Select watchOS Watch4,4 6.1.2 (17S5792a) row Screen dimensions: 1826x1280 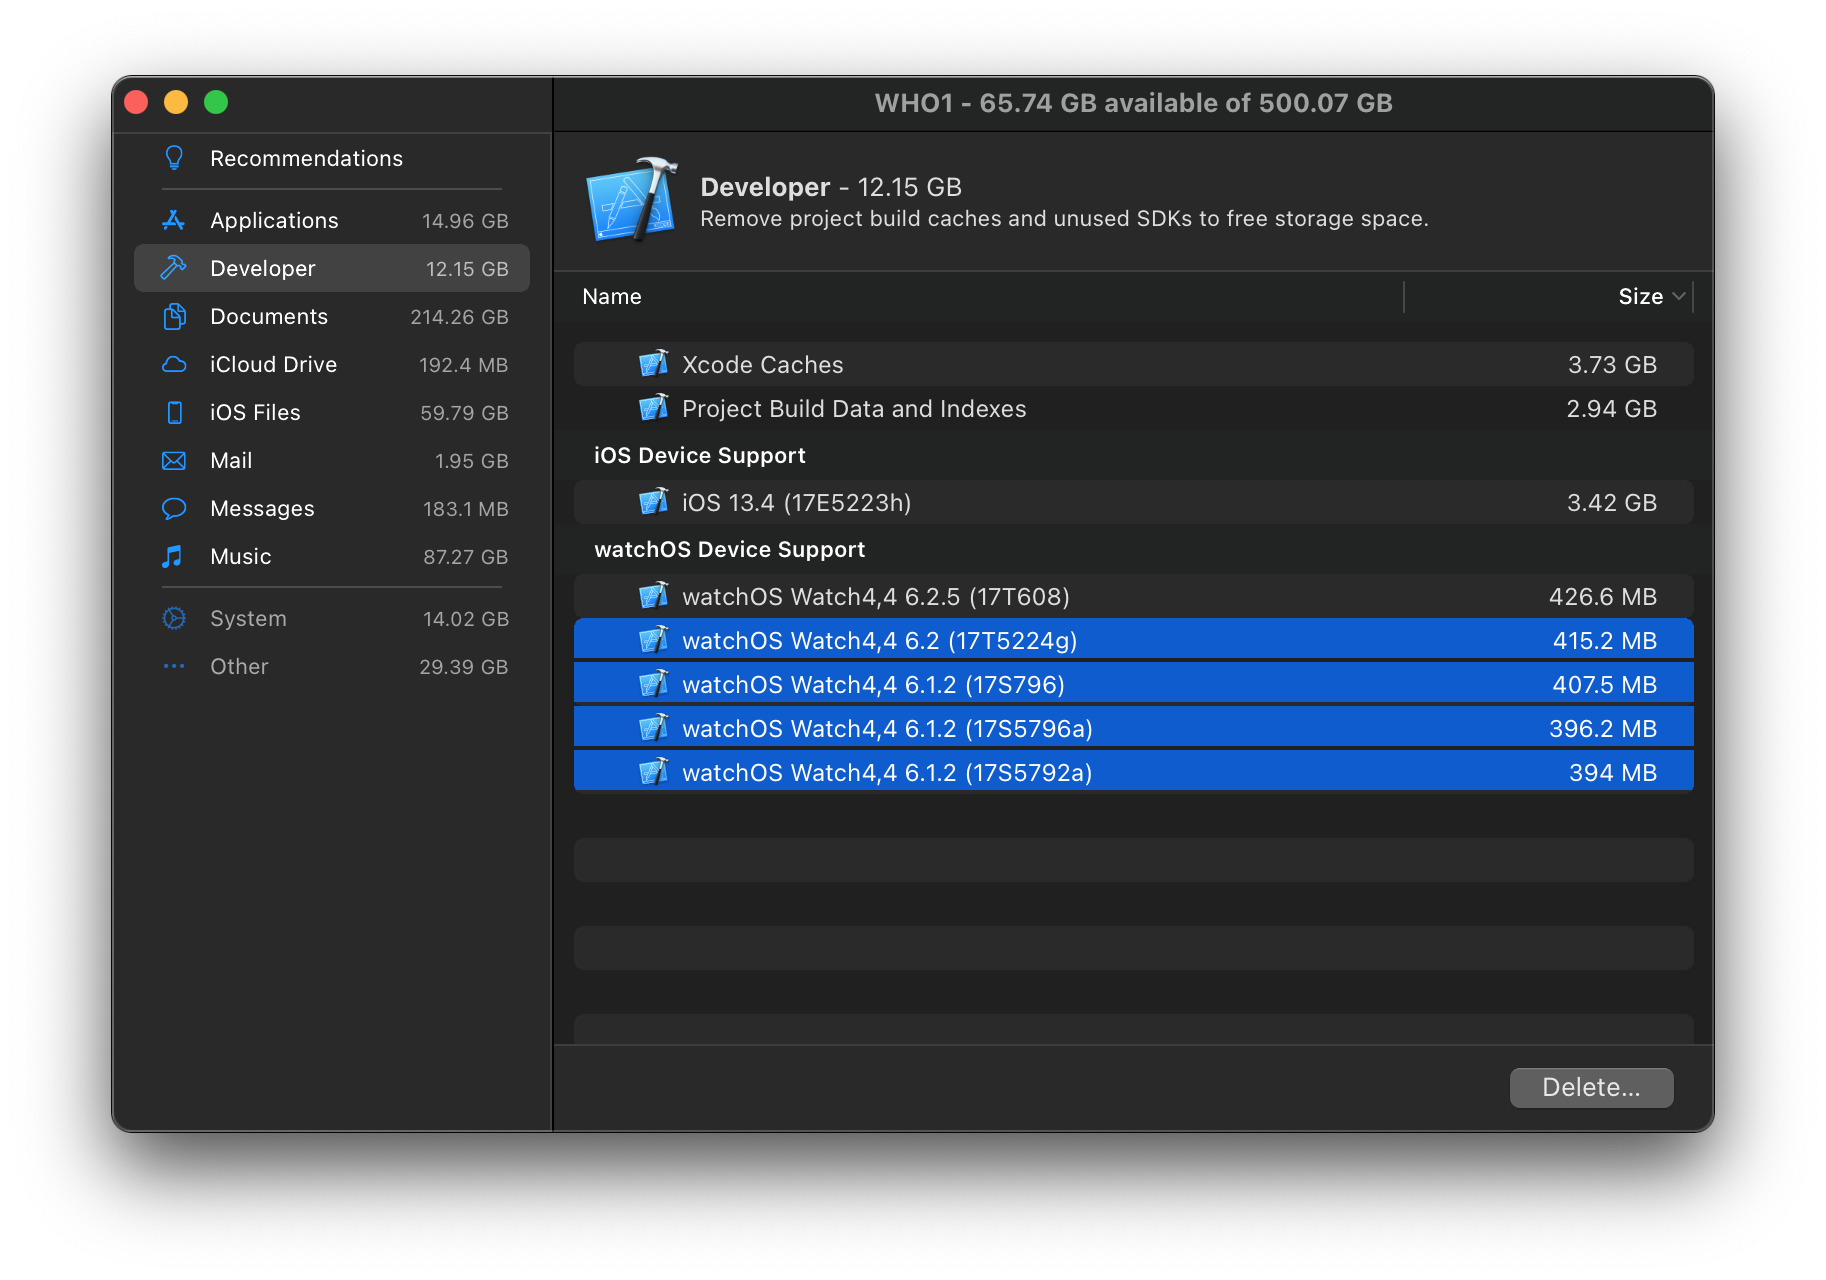tap(1133, 772)
